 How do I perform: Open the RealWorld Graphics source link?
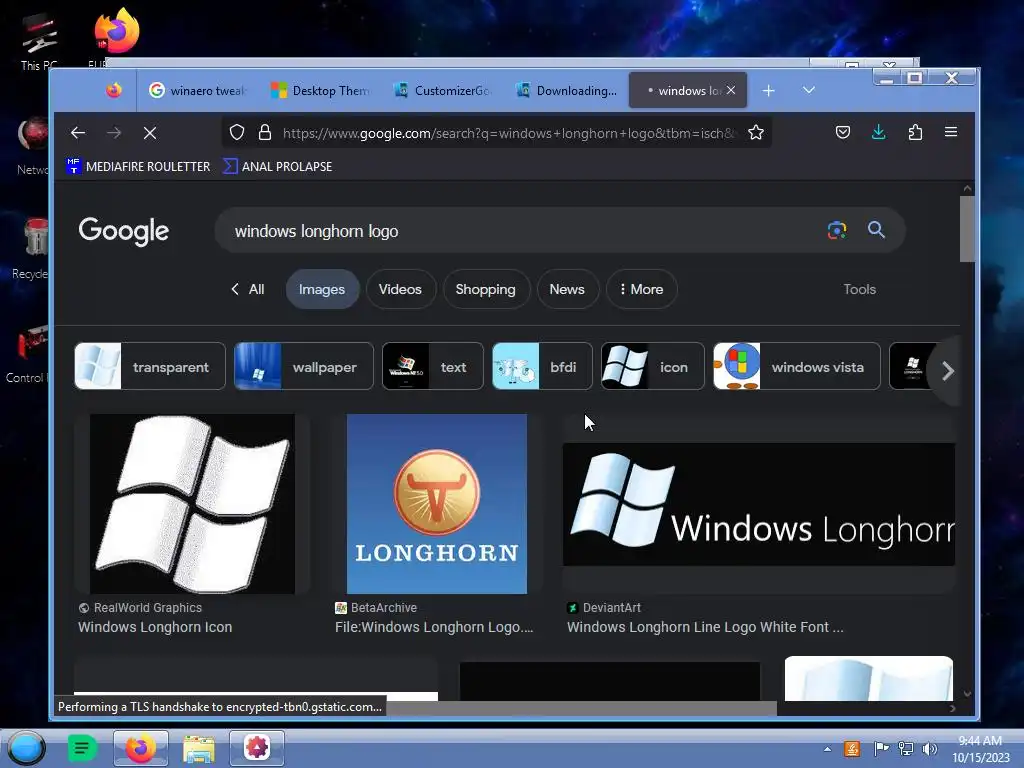click(140, 607)
